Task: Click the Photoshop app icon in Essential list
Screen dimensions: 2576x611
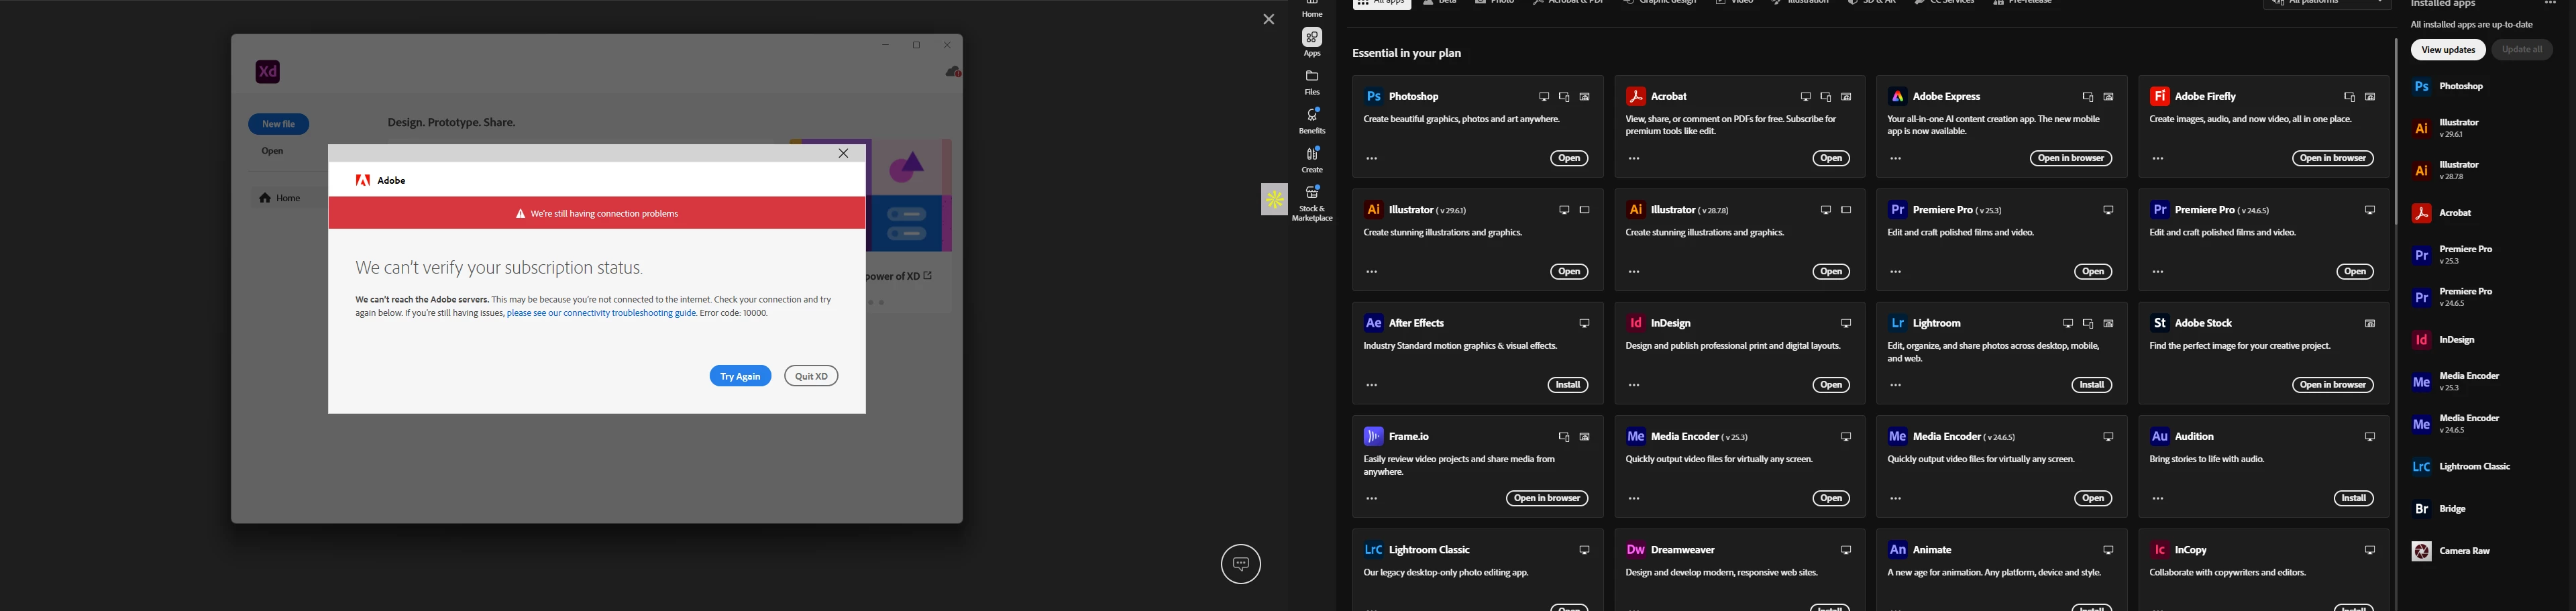Action: (1373, 97)
